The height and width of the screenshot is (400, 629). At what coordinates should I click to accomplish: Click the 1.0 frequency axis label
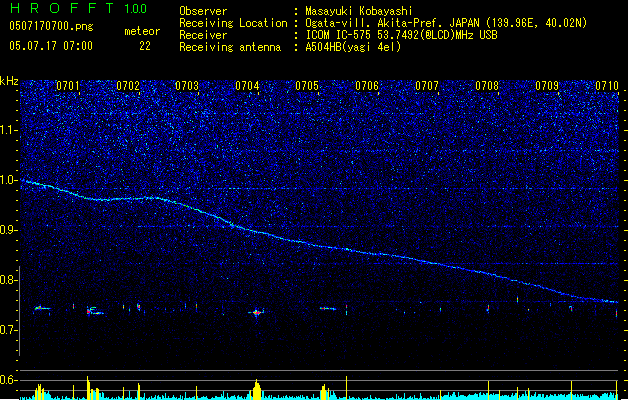point(9,180)
